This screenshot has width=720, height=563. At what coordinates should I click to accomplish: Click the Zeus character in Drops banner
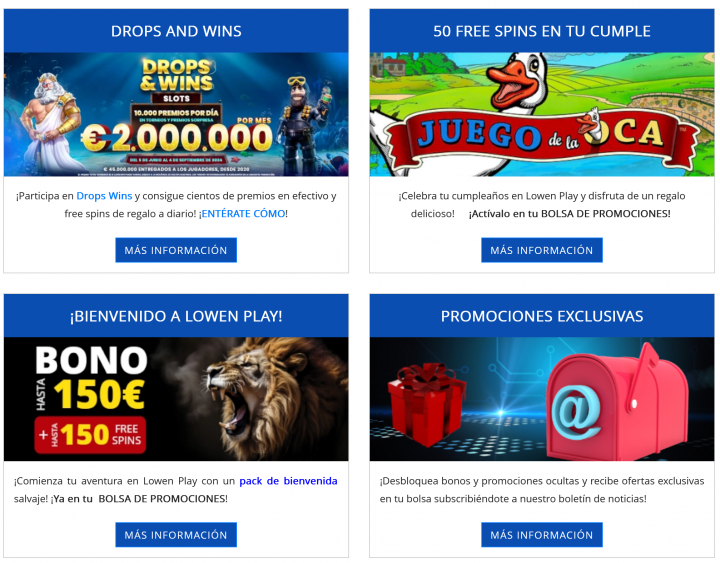click(51, 122)
